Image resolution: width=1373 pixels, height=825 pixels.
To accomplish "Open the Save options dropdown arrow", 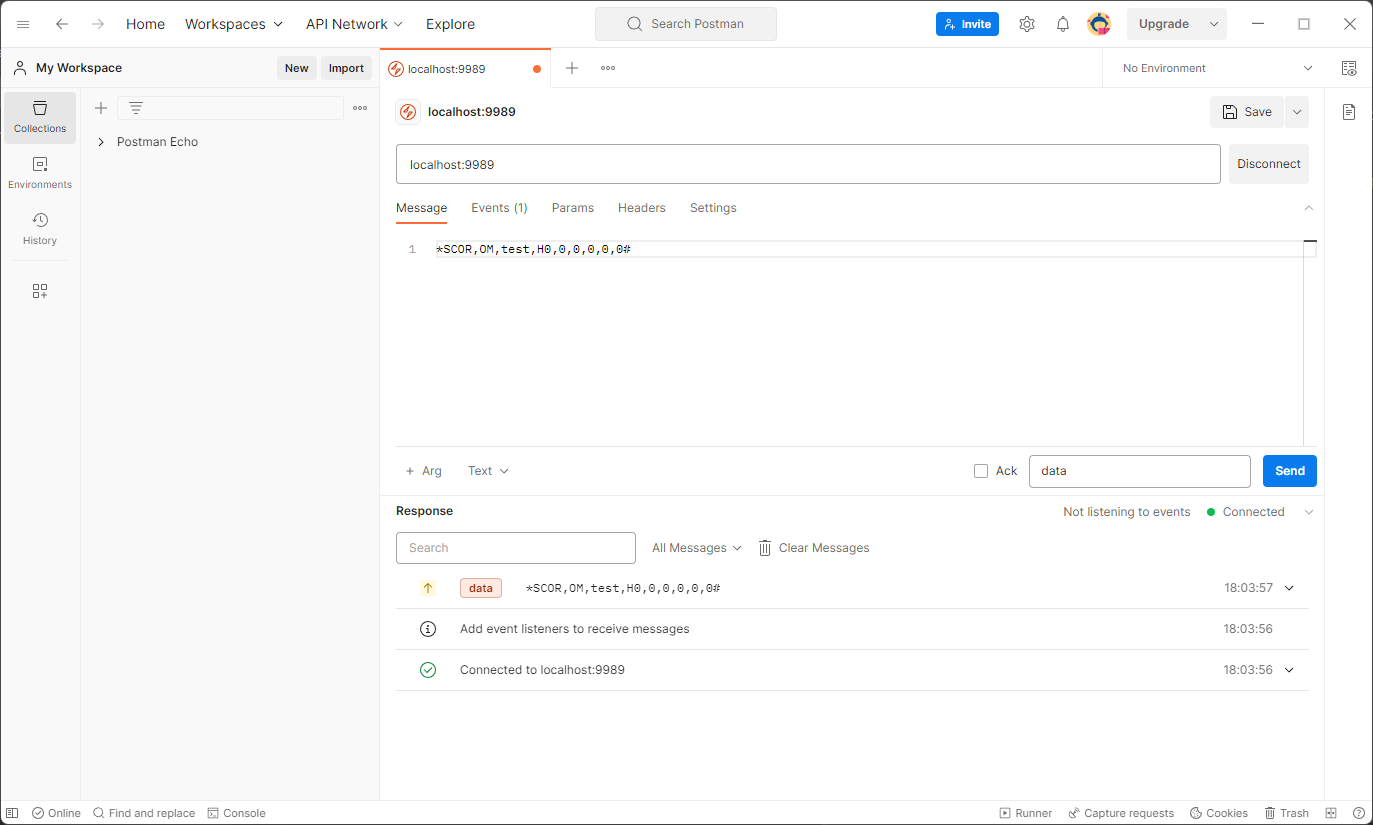I will tap(1297, 112).
